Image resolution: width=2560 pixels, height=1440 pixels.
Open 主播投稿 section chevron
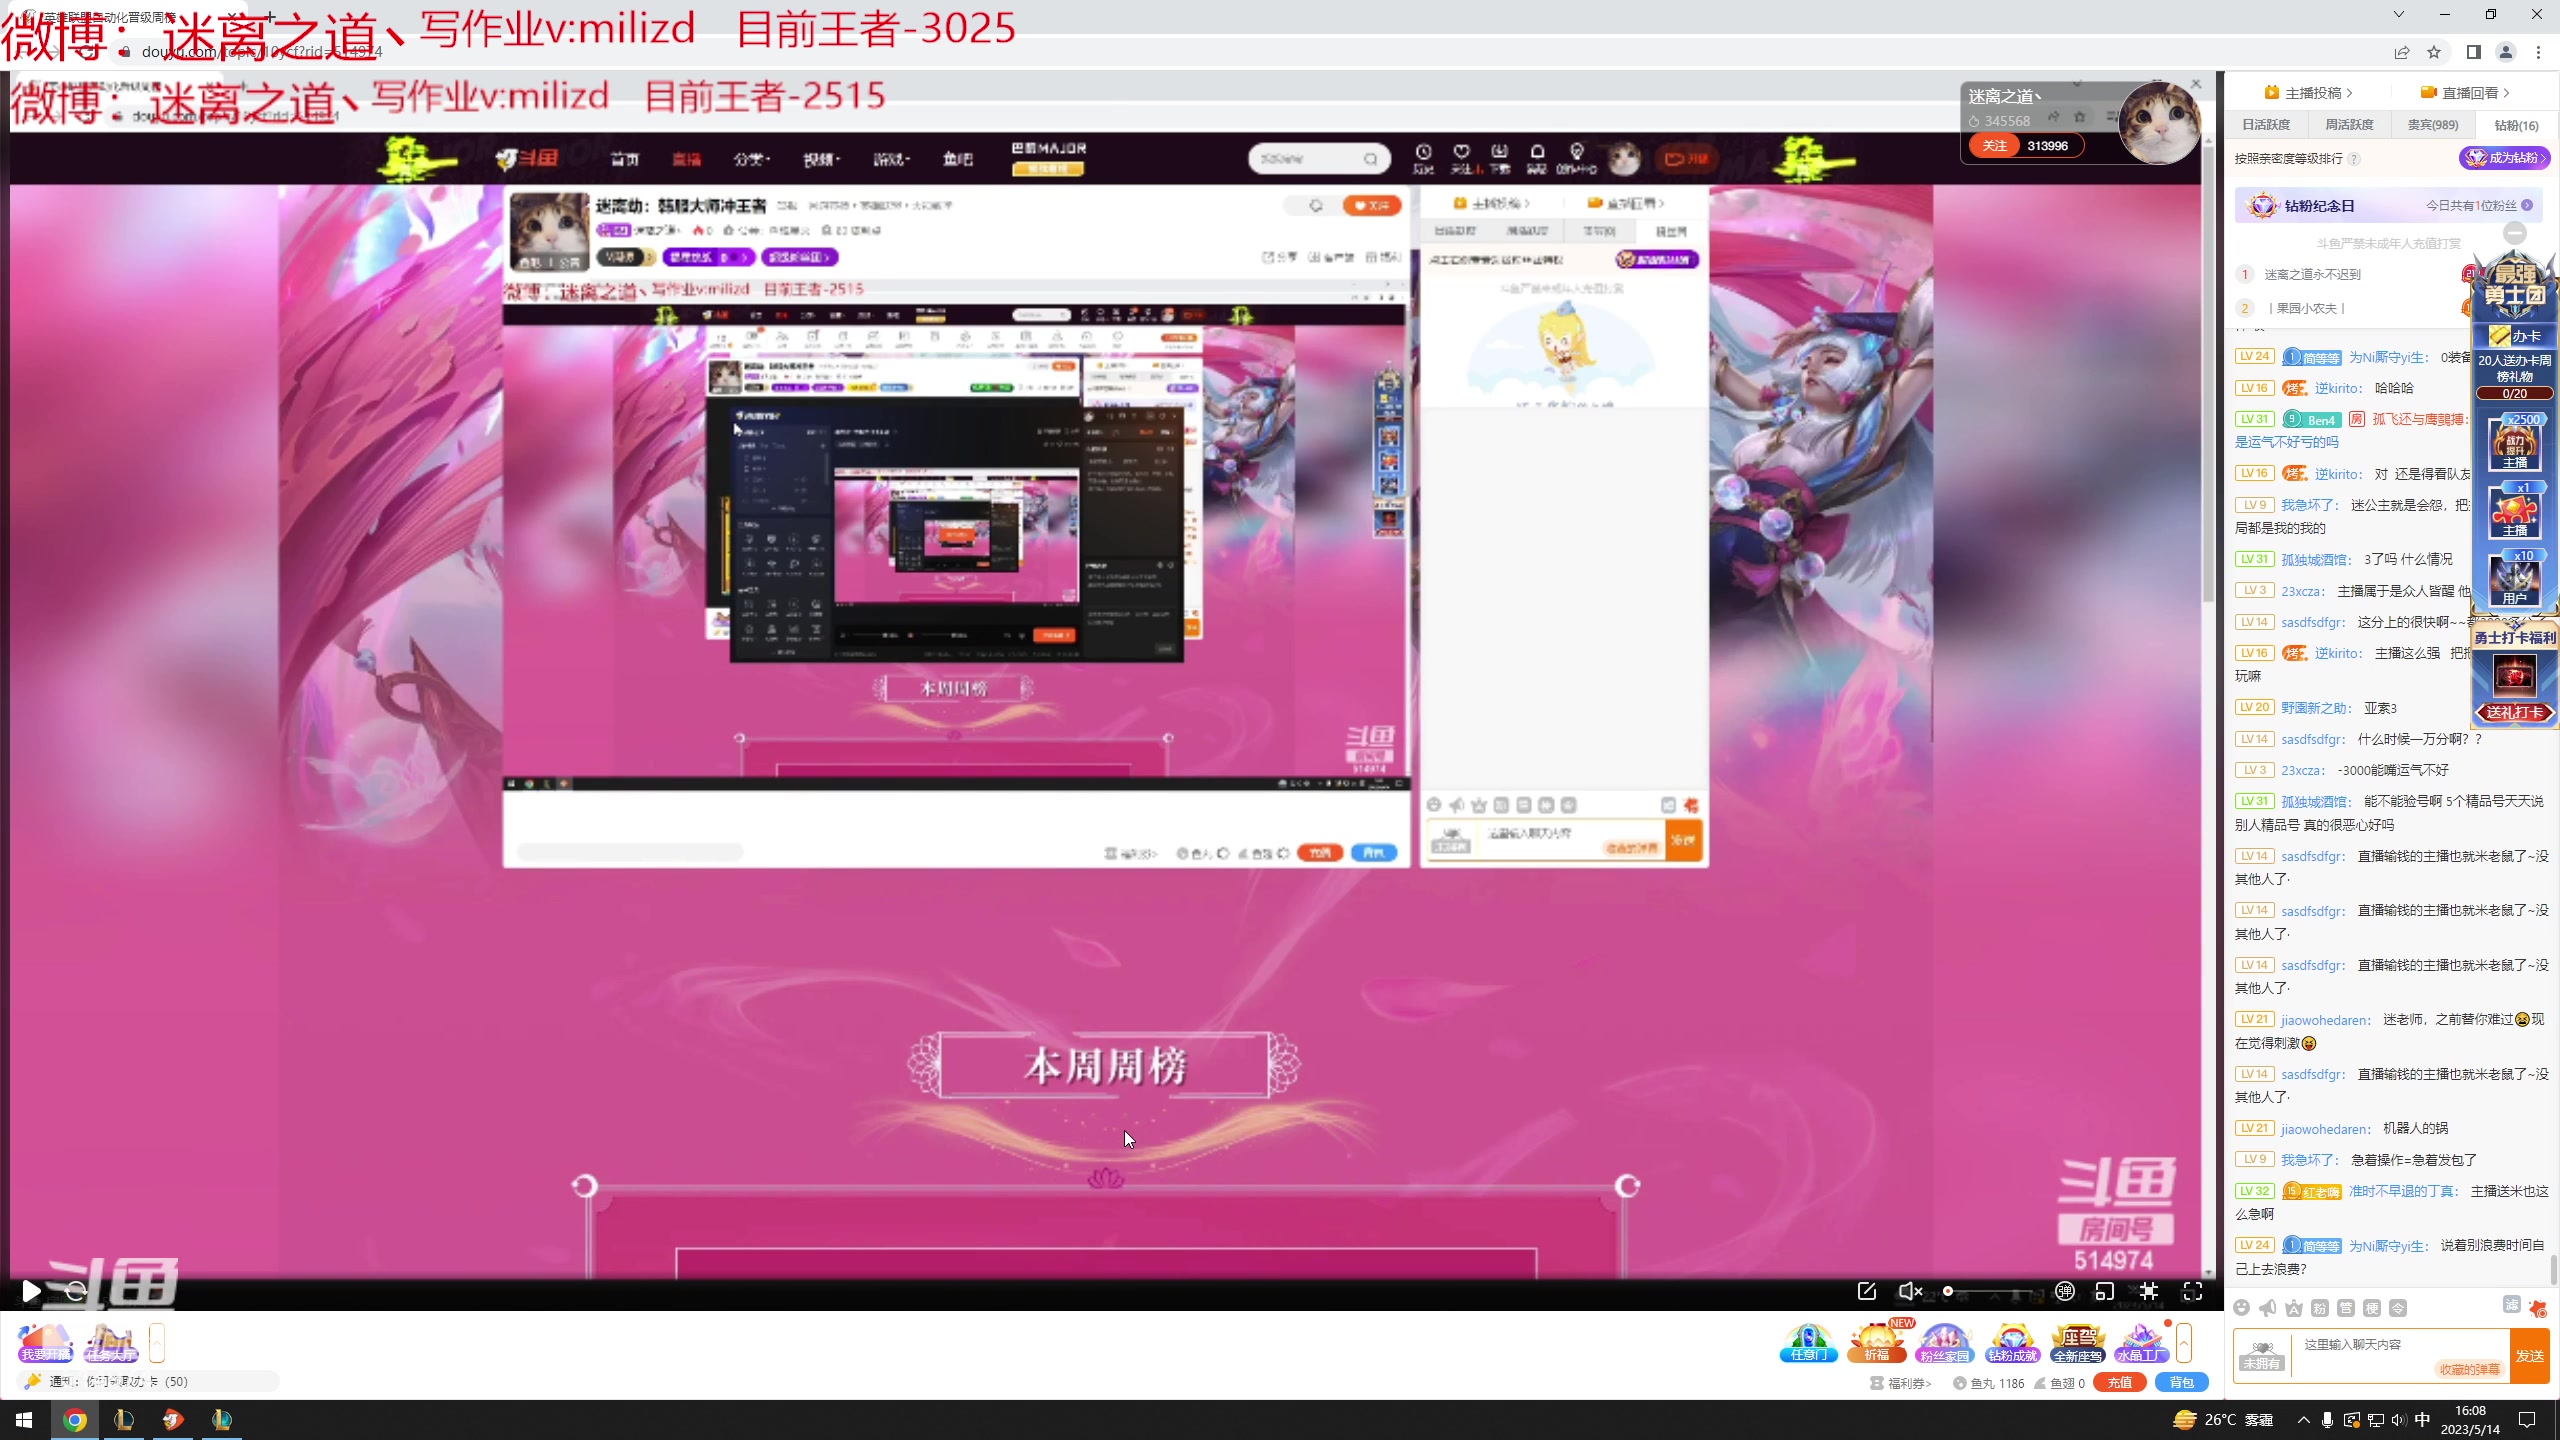[2349, 93]
